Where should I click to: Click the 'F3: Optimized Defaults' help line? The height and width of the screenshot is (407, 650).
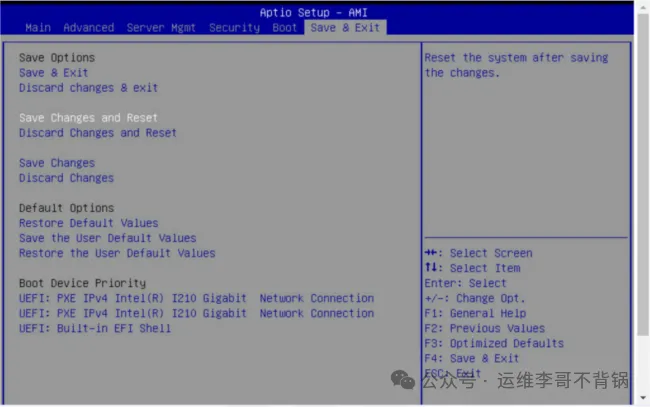point(494,344)
